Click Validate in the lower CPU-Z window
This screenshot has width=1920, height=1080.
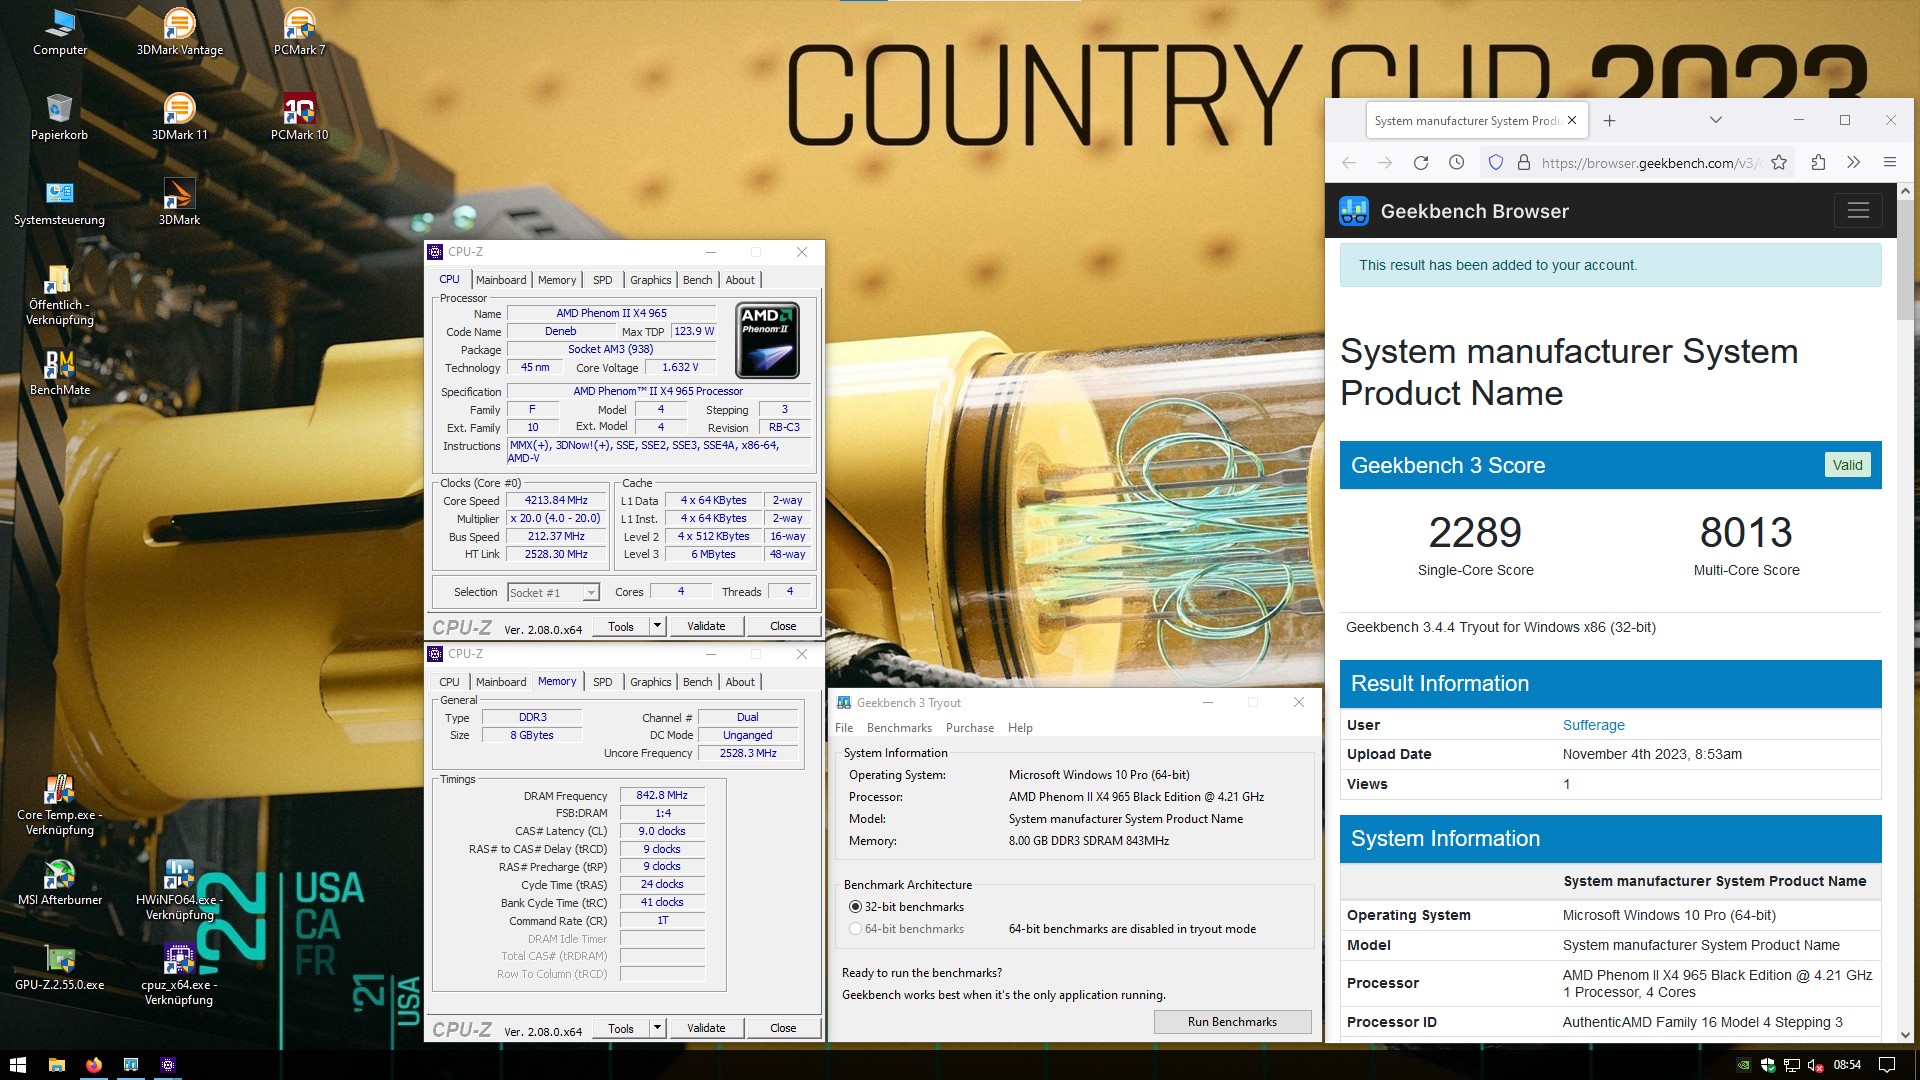coord(706,1028)
